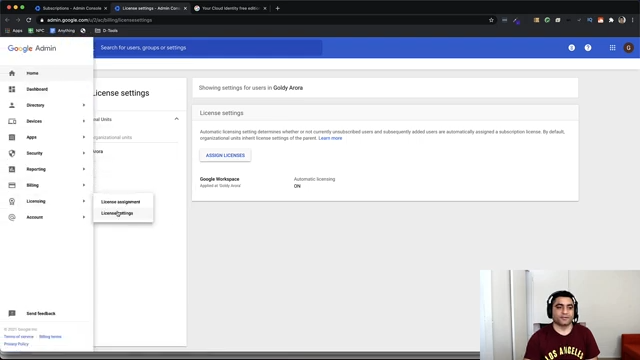The height and width of the screenshot is (360, 640).
Task: Click the Home icon in sidebar
Action: [x=12, y=73]
